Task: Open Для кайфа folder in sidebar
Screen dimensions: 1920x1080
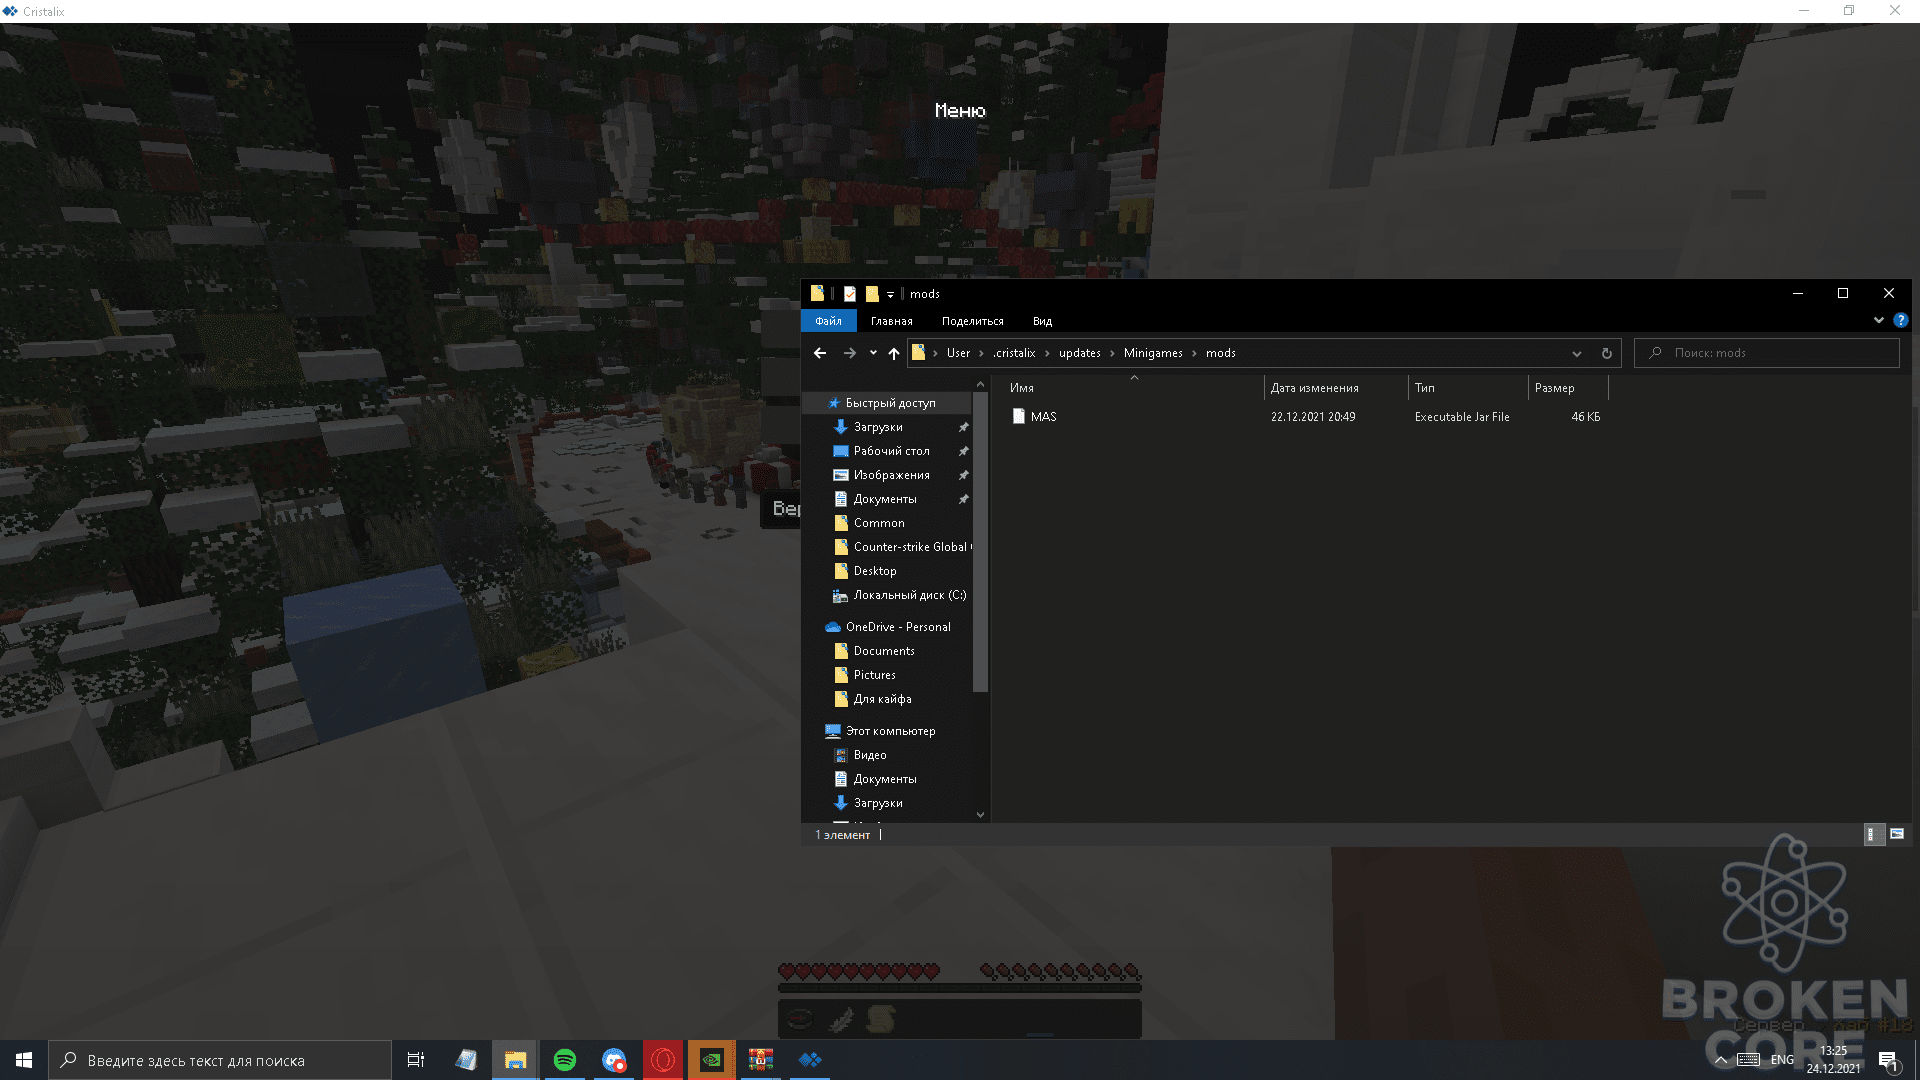Action: tap(882, 699)
